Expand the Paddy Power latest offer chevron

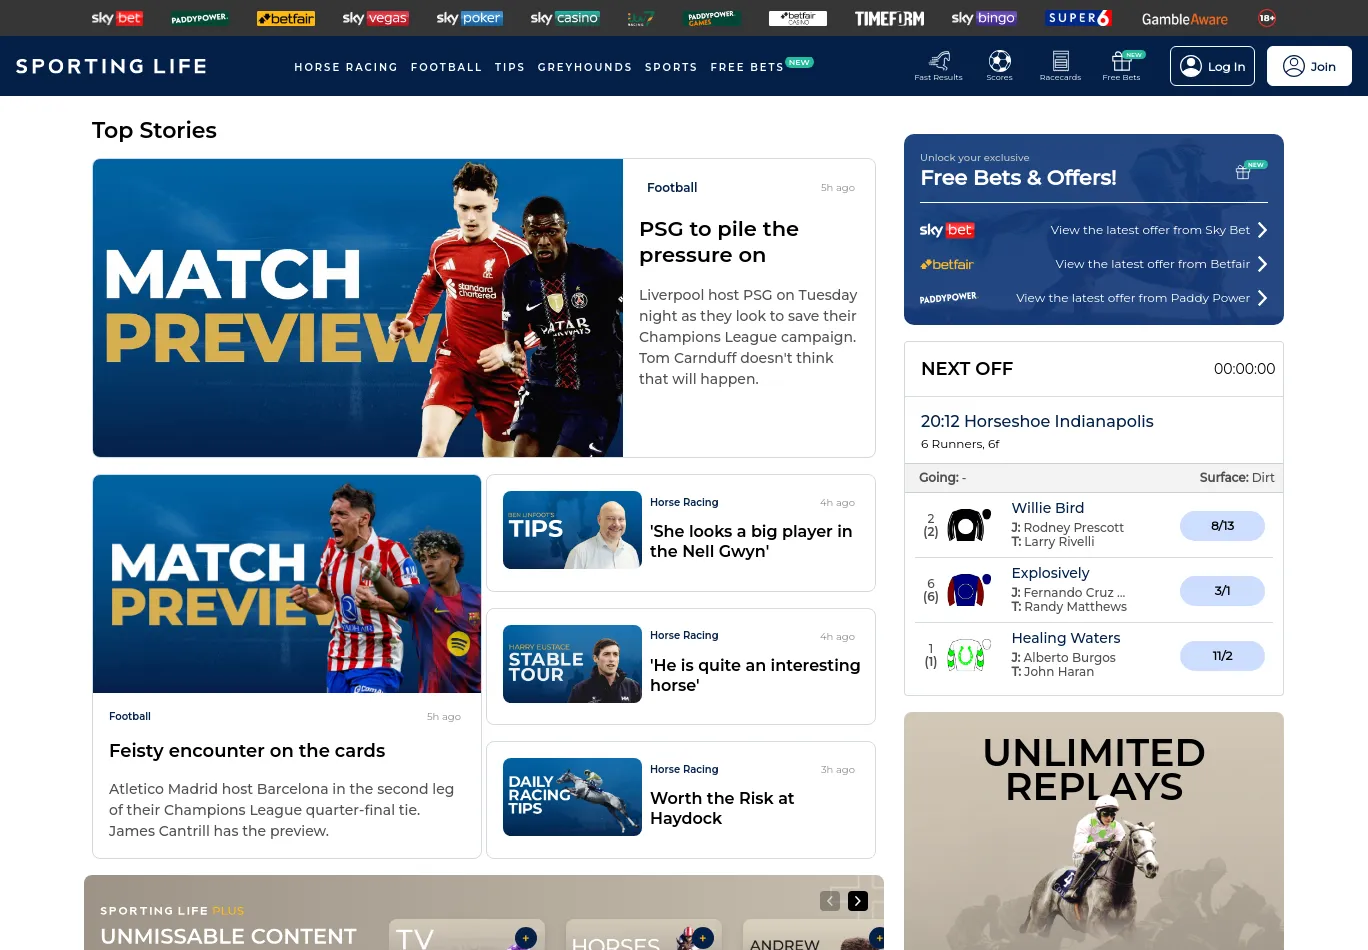click(x=1262, y=298)
